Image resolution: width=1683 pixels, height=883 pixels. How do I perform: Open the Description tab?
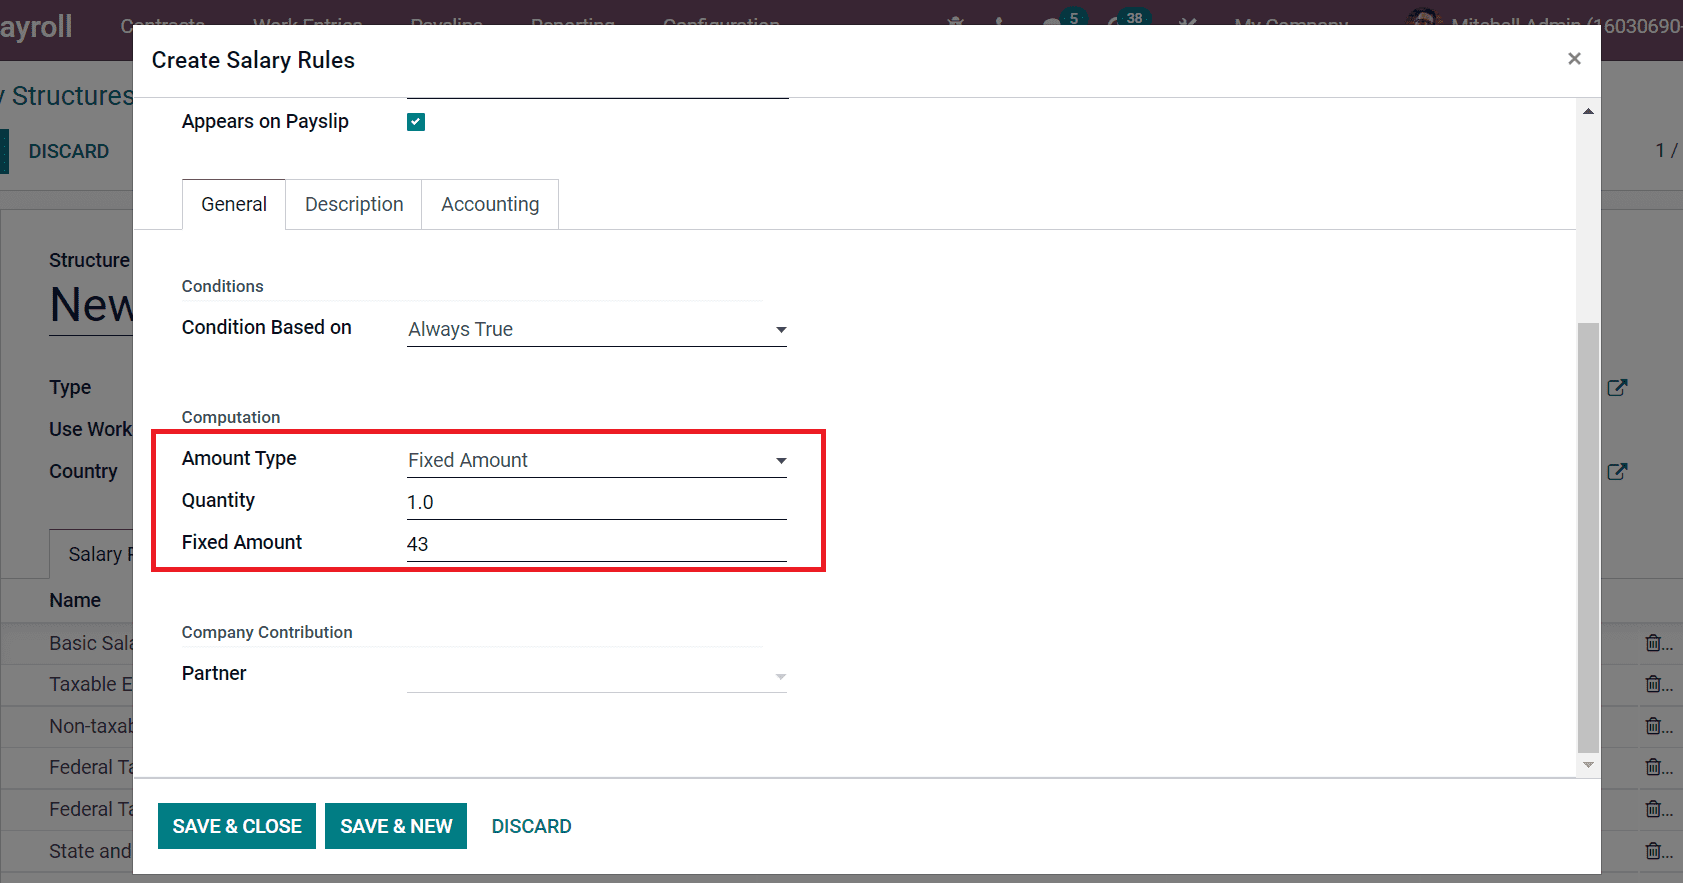[354, 204]
